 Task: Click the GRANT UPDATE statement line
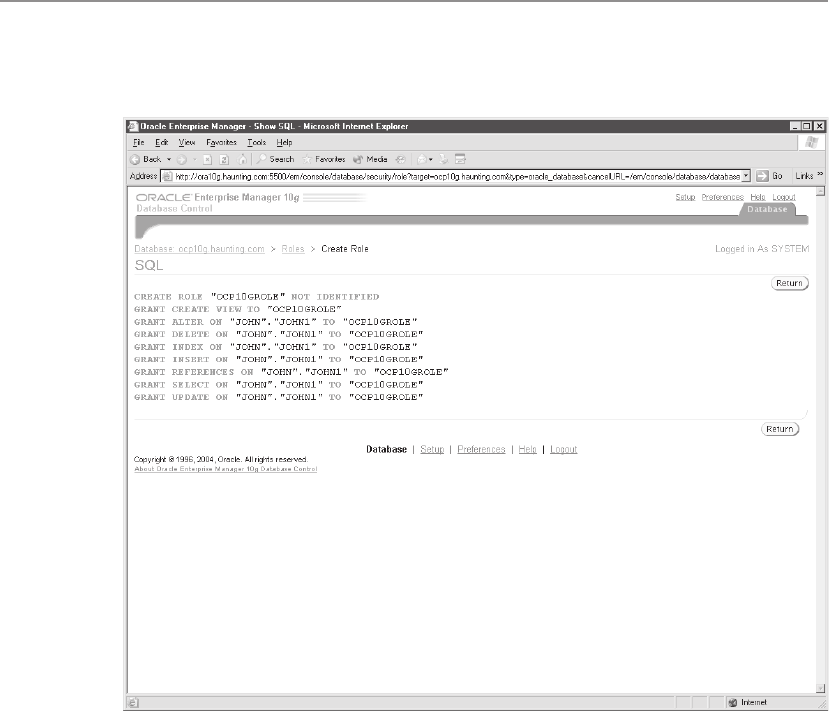tap(279, 398)
